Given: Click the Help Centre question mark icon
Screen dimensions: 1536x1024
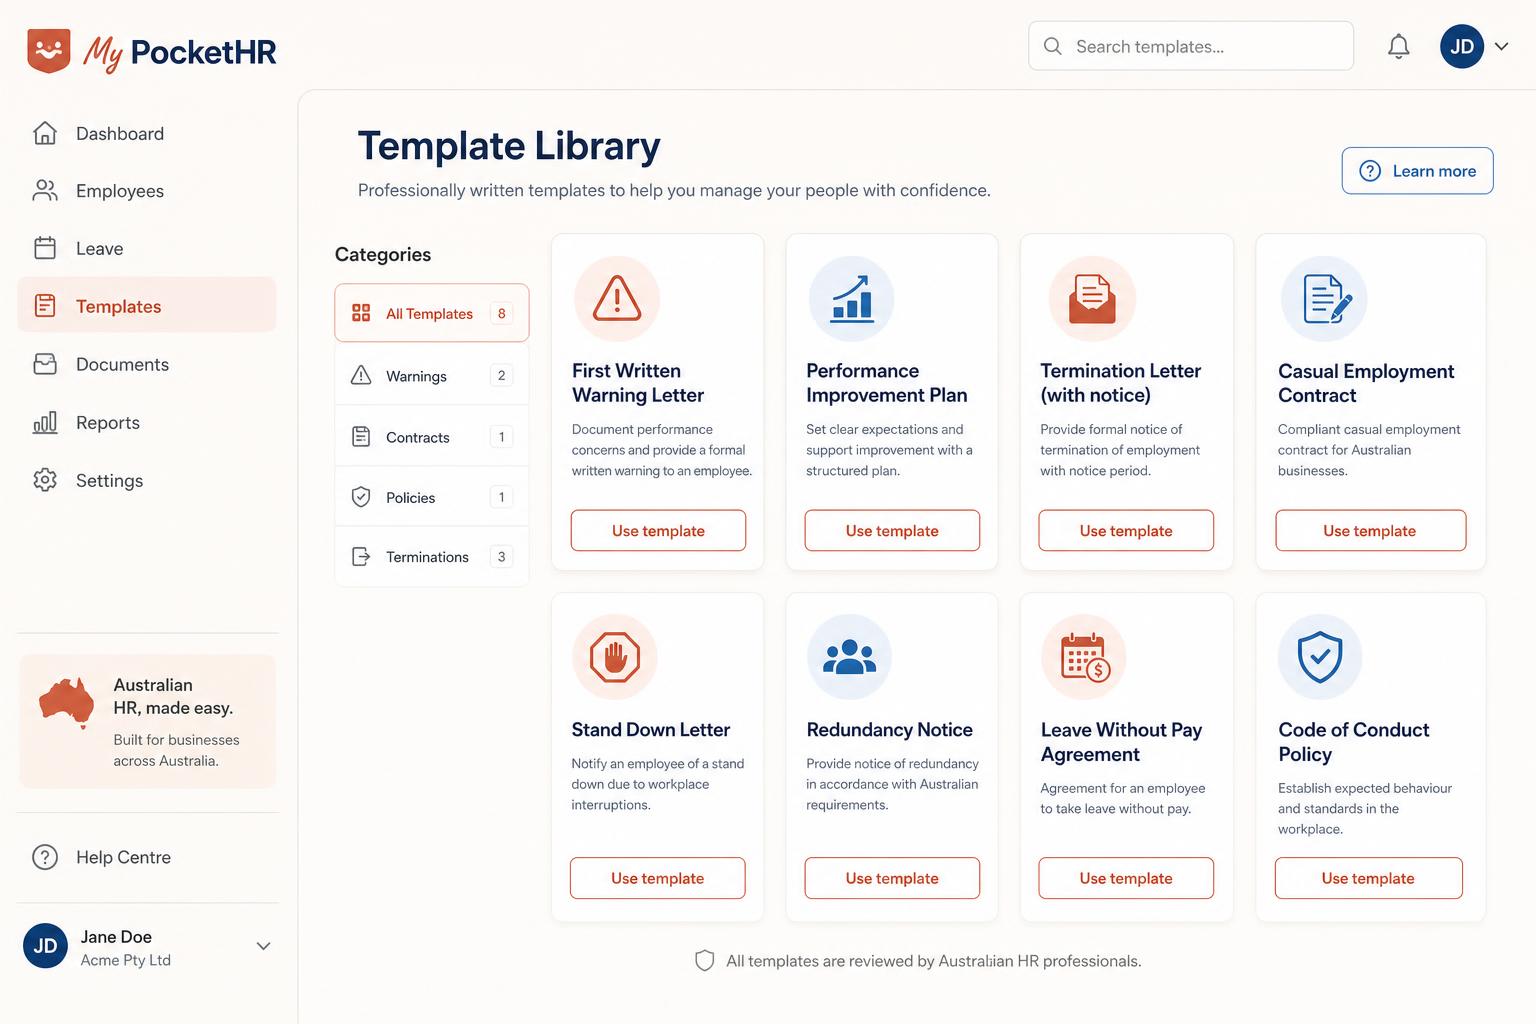Looking at the screenshot, I should 45,857.
